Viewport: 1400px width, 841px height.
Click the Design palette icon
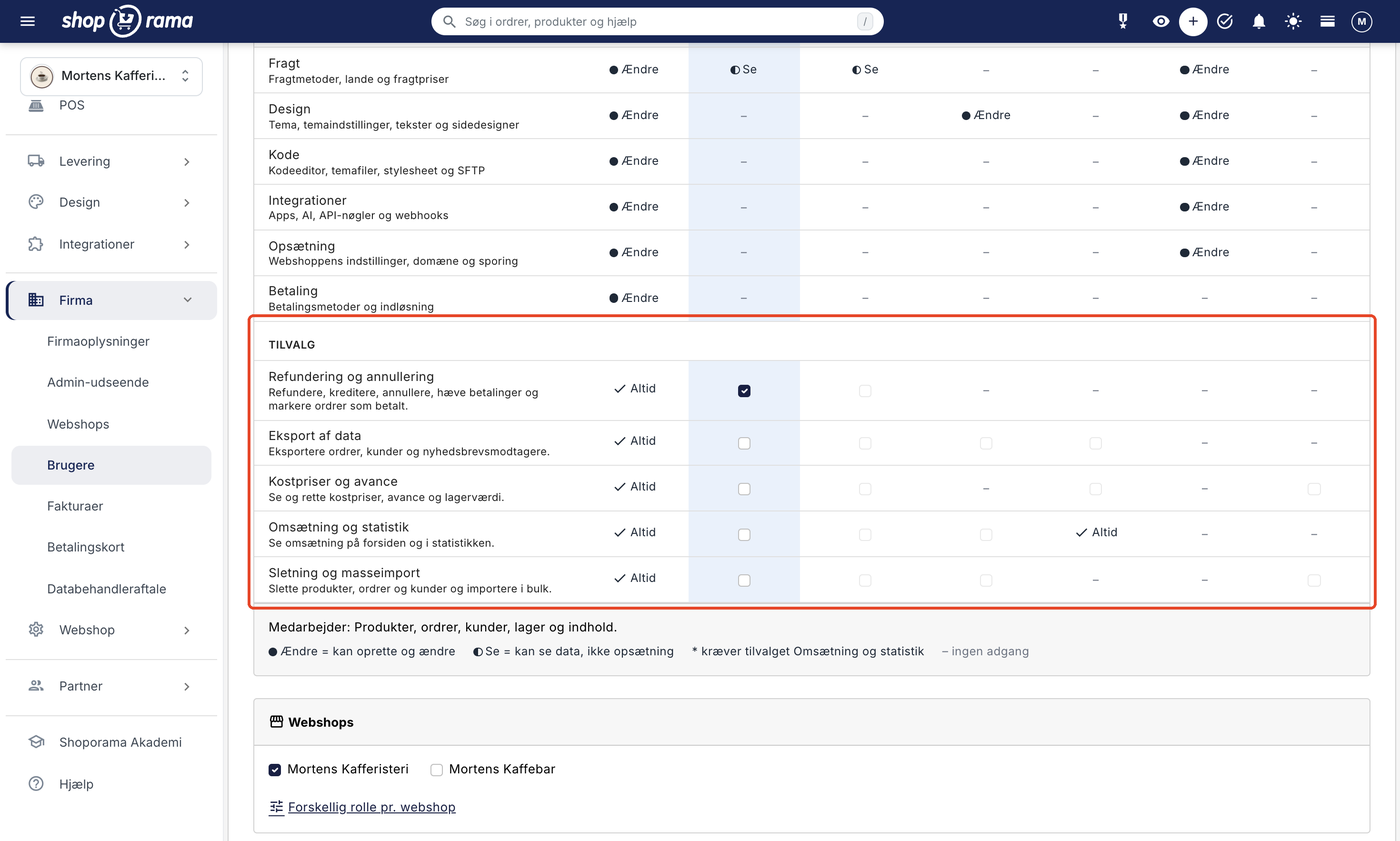pyautogui.click(x=36, y=202)
